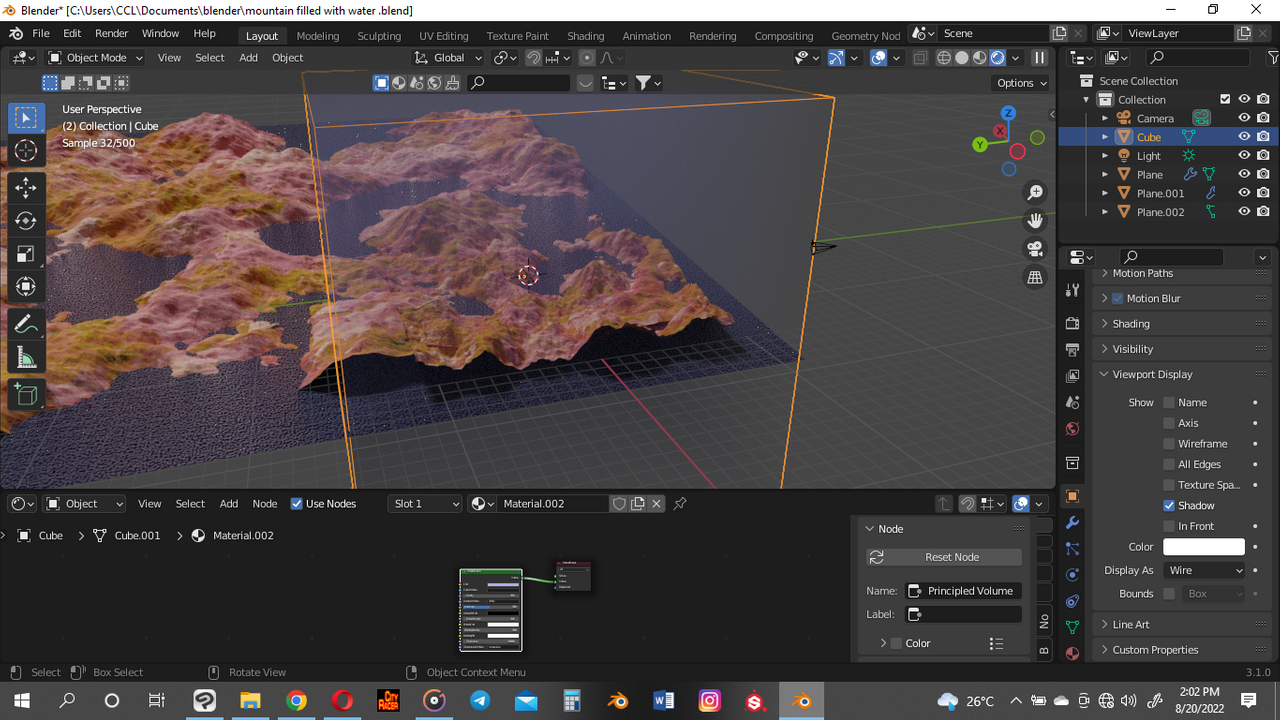1280x720 pixels.
Task: Select the Cursor tool in the viewport toolbar
Action: 26,151
